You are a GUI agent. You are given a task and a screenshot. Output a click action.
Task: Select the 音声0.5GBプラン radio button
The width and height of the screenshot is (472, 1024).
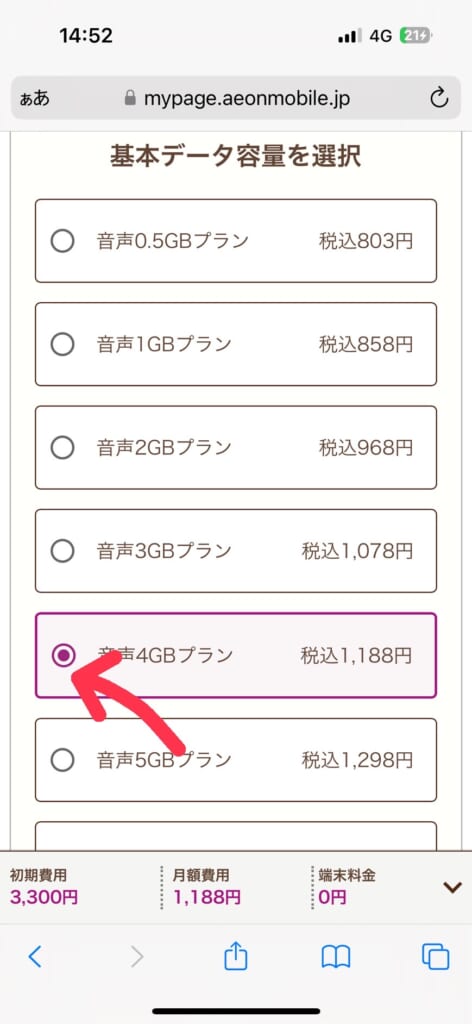click(x=63, y=241)
